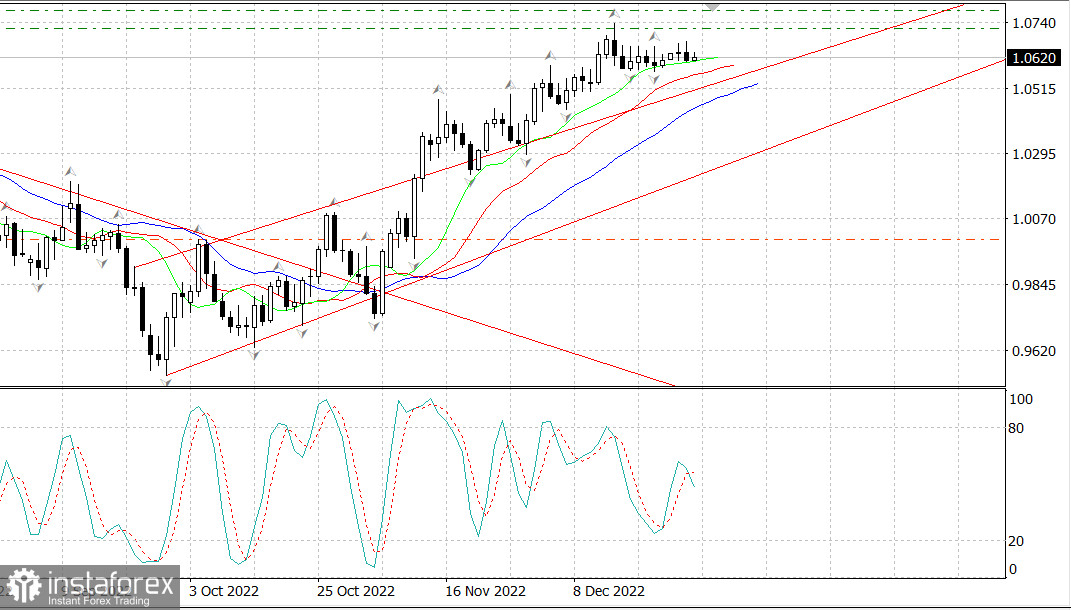Click the 0.9620 price axis label
The image size is (1071, 610).
coord(1034,351)
